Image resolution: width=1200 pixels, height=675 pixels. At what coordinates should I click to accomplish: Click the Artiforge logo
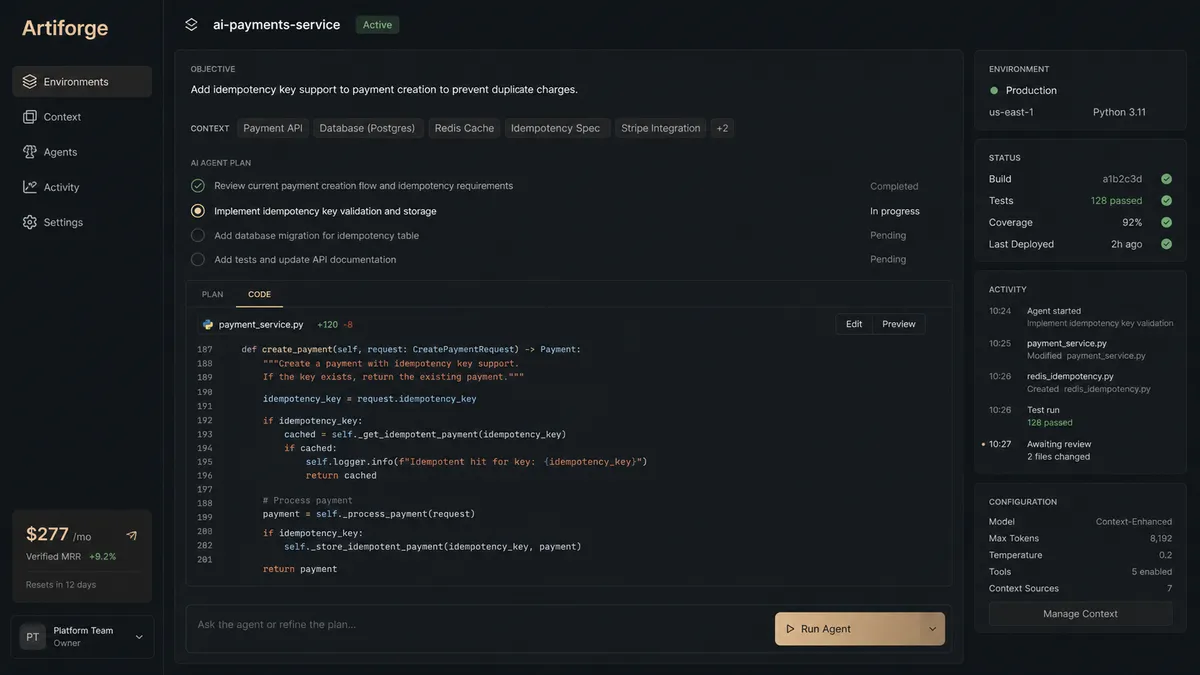(65, 28)
